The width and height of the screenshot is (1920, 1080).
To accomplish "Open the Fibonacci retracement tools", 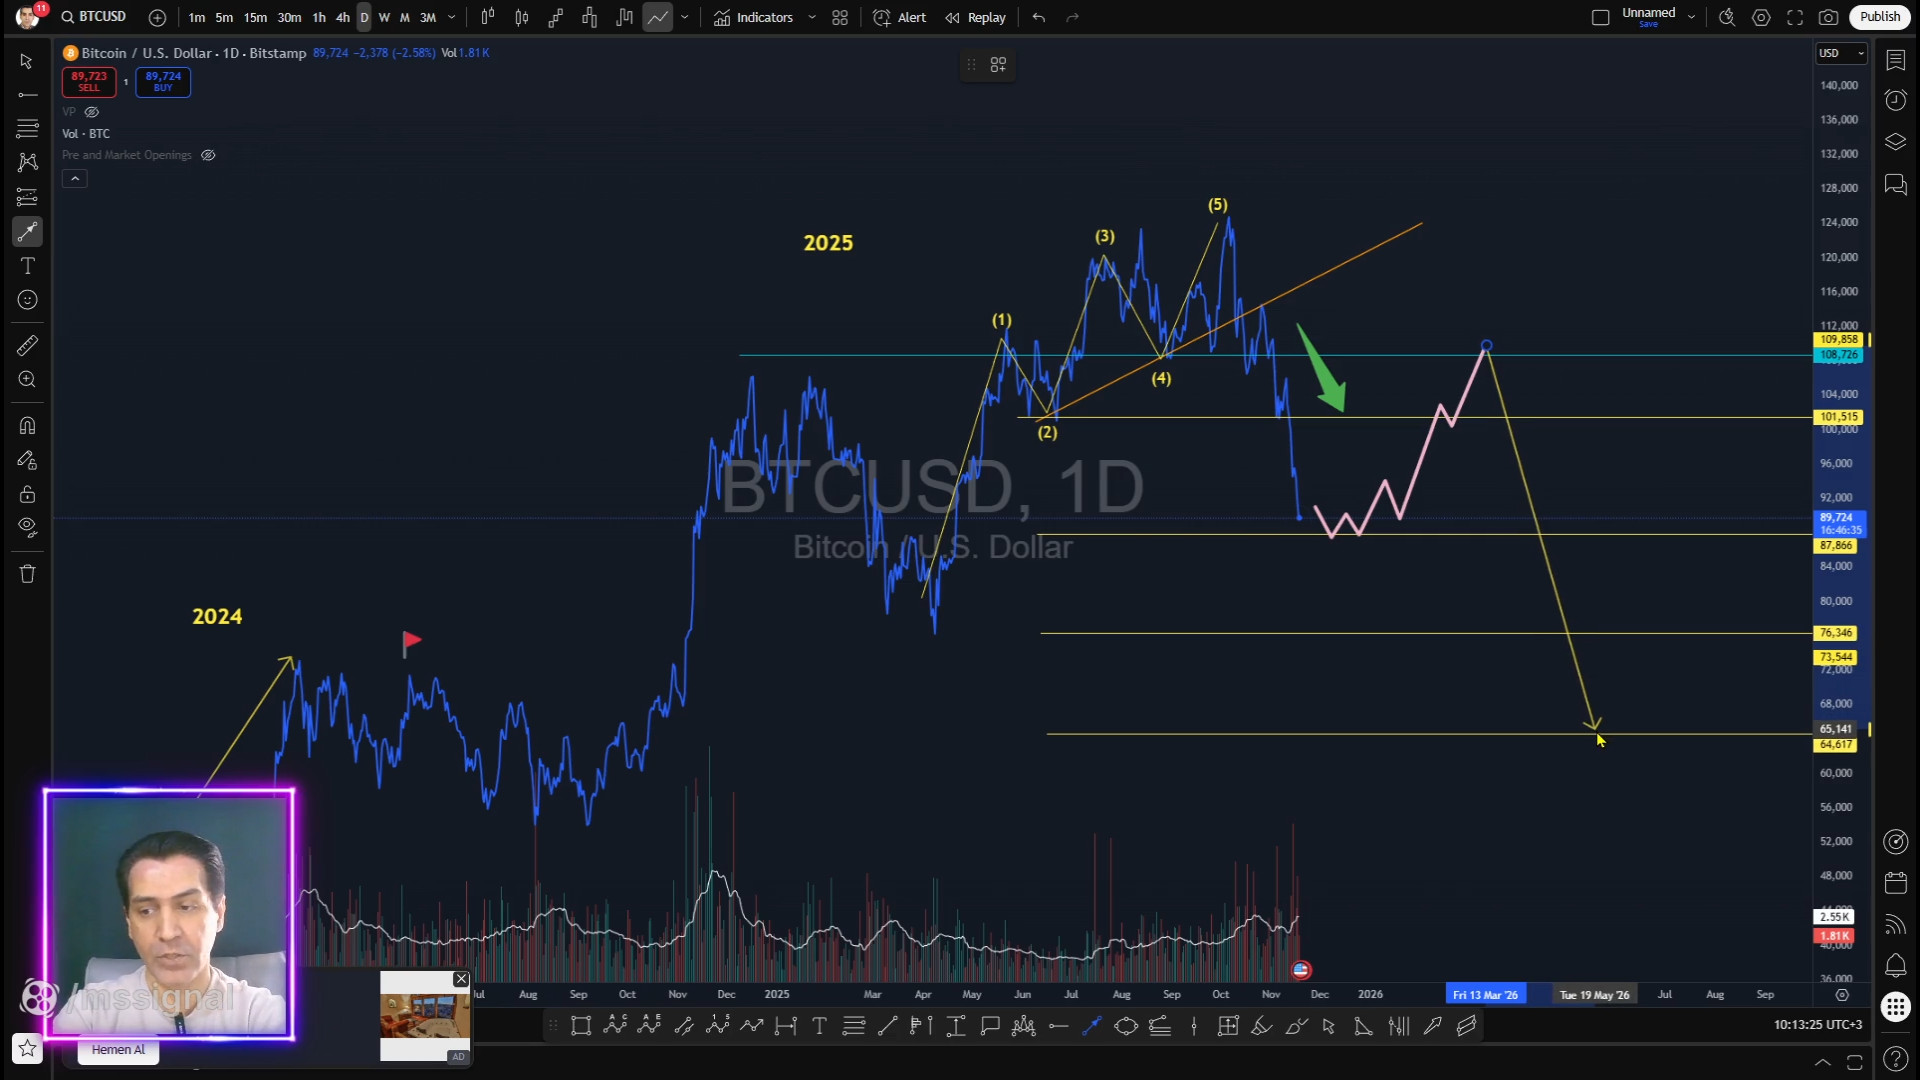I will [x=27, y=129].
